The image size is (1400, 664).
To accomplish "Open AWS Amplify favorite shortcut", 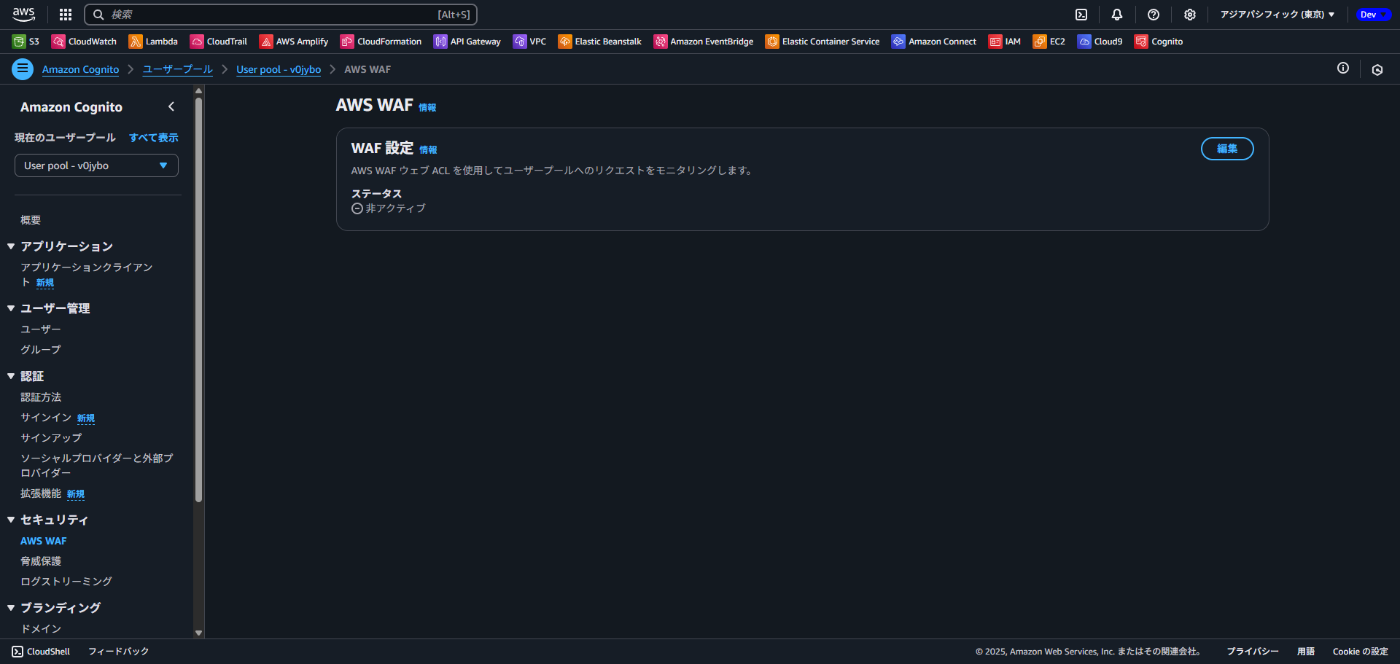I will tap(294, 42).
